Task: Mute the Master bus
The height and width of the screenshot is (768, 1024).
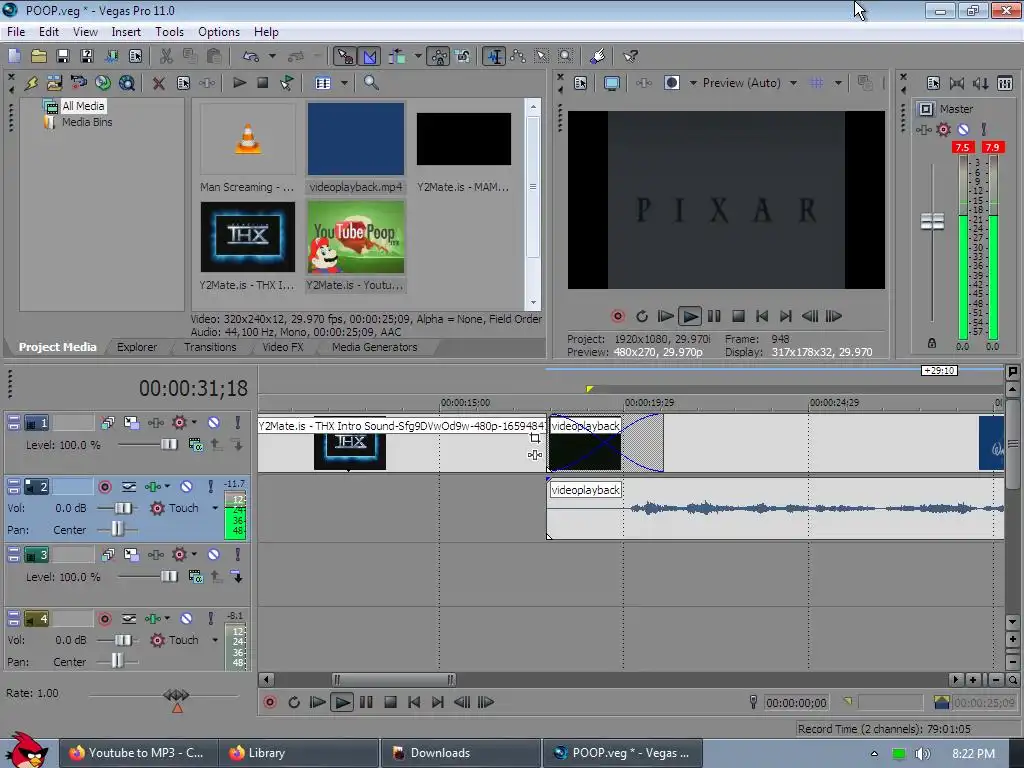Action: click(x=963, y=129)
